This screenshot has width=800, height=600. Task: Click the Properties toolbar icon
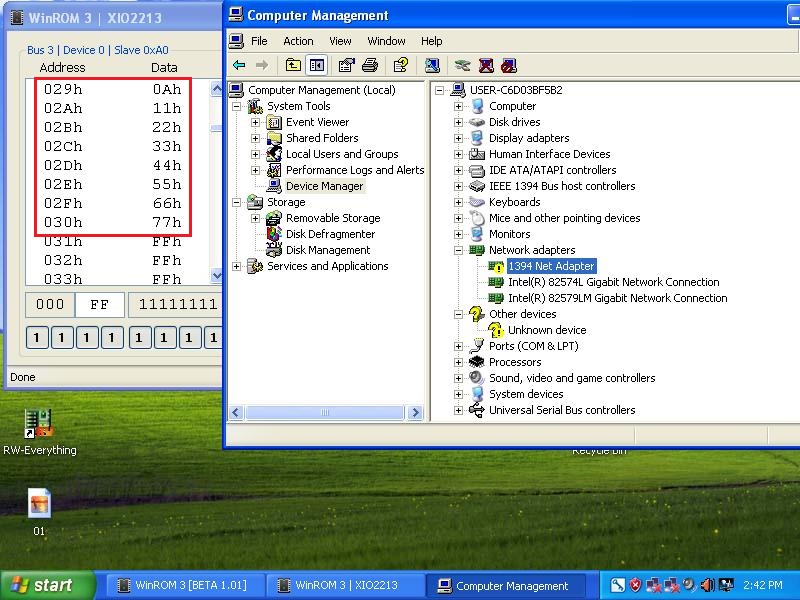(x=346, y=65)
